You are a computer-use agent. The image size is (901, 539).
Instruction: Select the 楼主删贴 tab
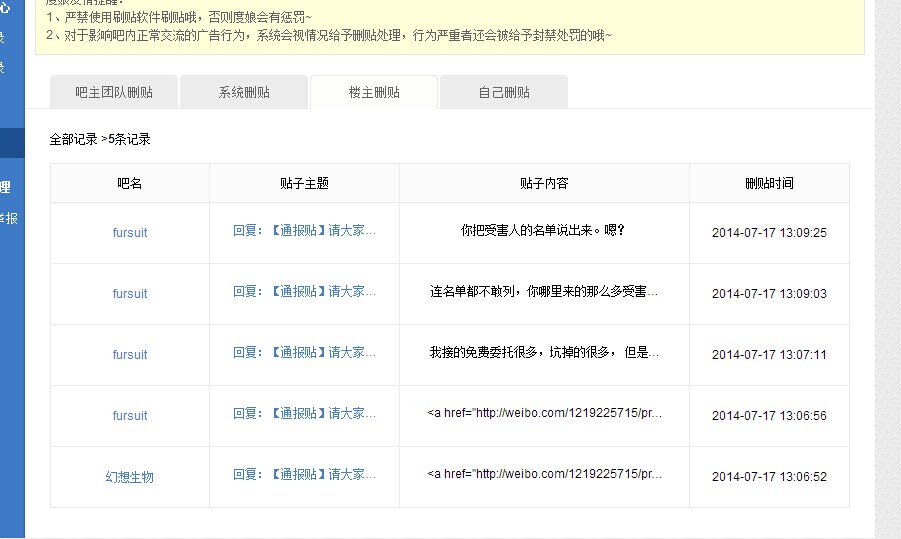pos(374,92)
